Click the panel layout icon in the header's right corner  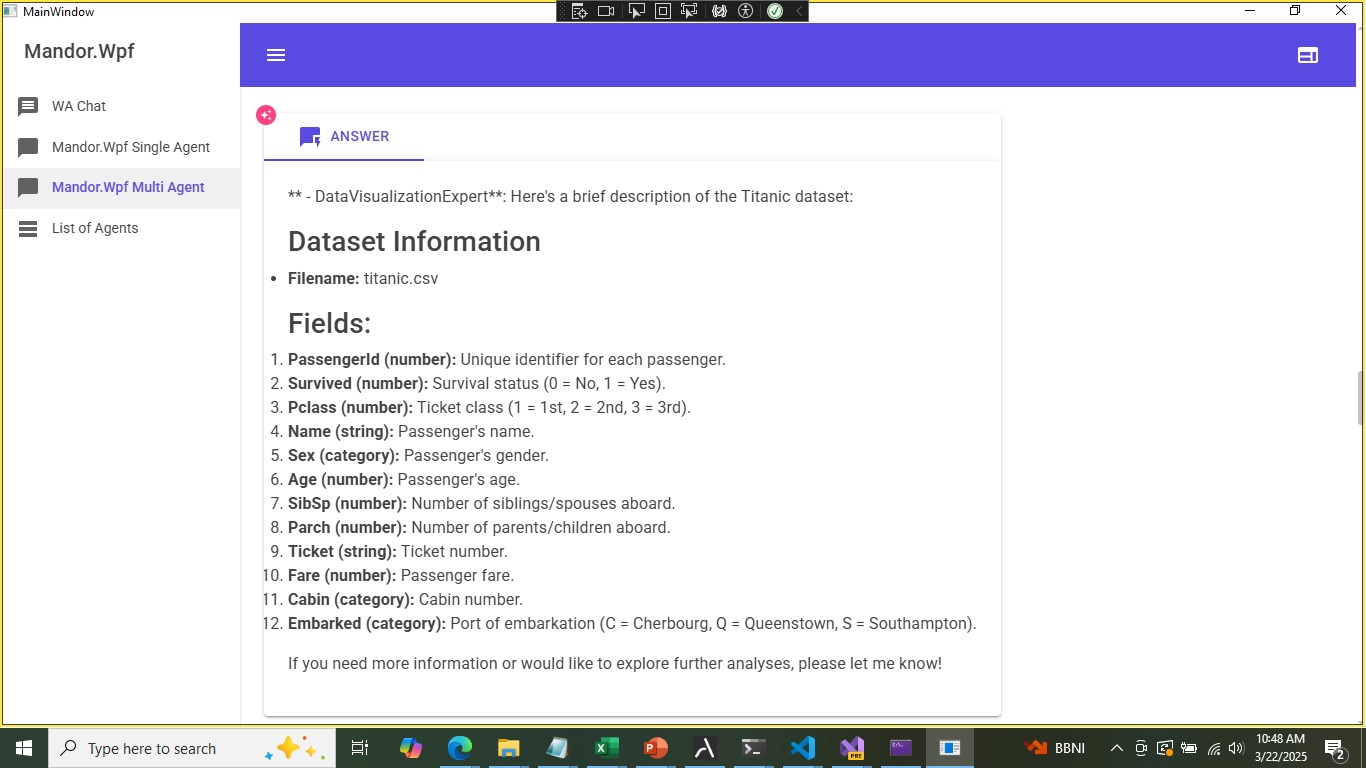tap(1307, 55)
